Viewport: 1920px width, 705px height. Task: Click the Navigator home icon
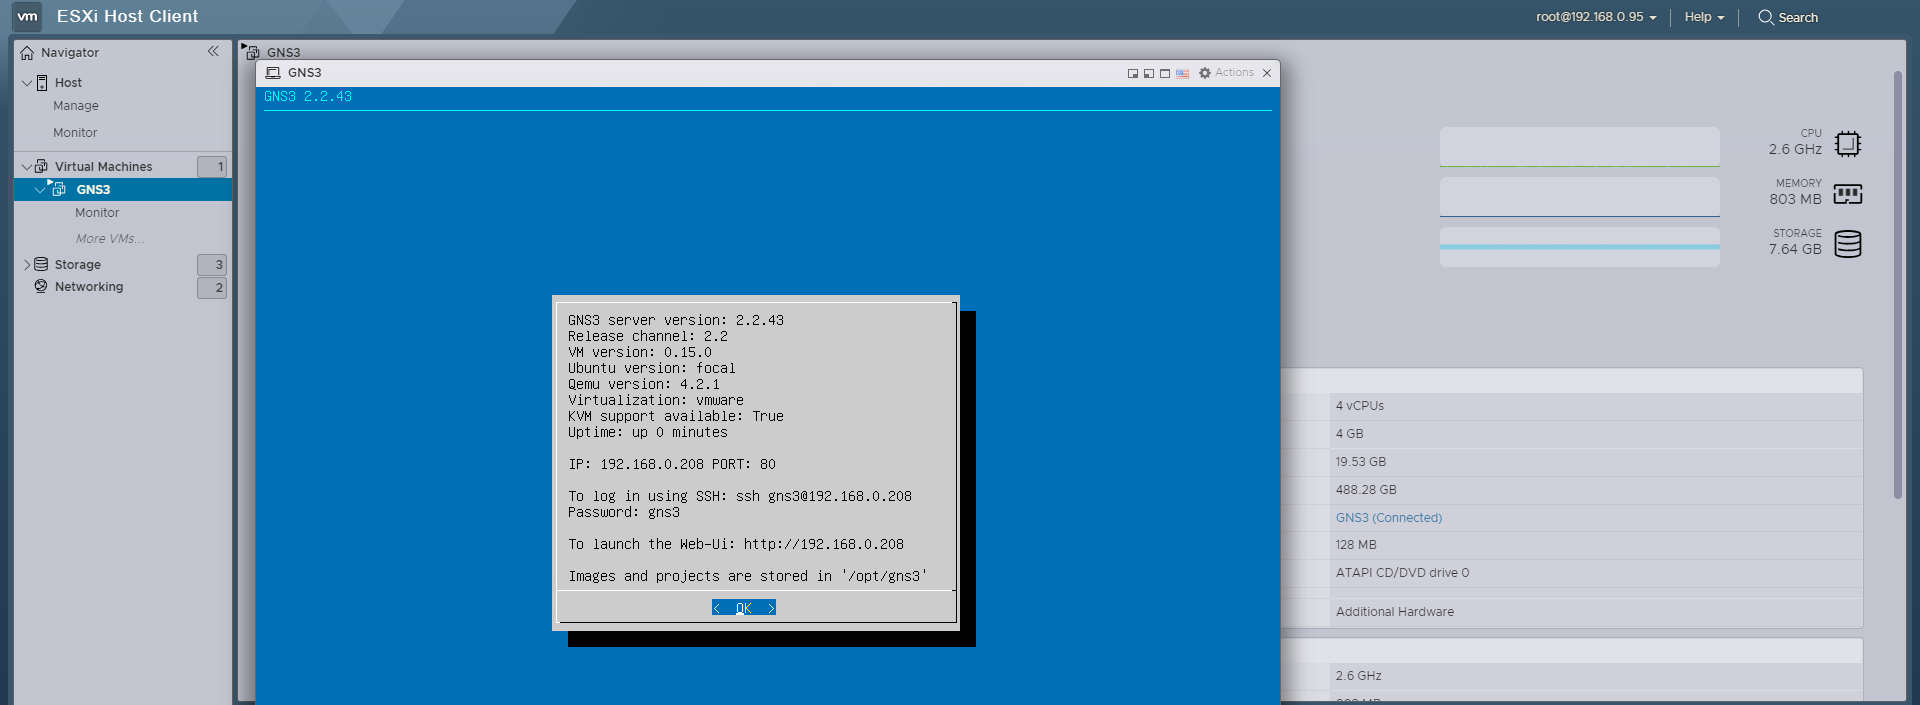pos(27,53)
